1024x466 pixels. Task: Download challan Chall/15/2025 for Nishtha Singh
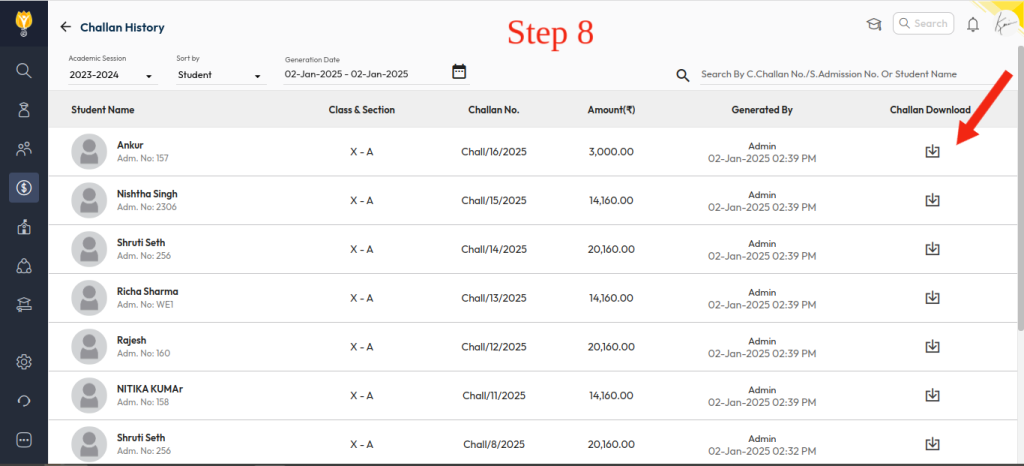tap(932, 200)
